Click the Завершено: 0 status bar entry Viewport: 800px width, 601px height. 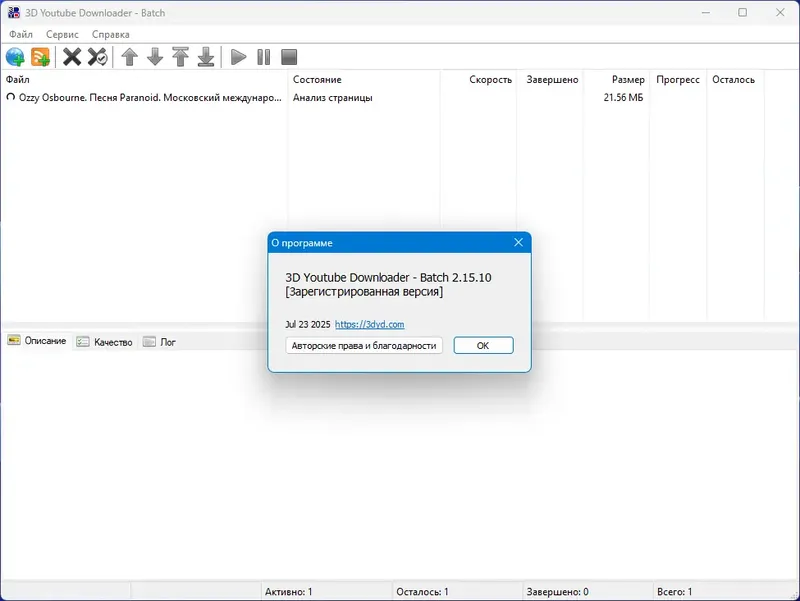(588, 592)
